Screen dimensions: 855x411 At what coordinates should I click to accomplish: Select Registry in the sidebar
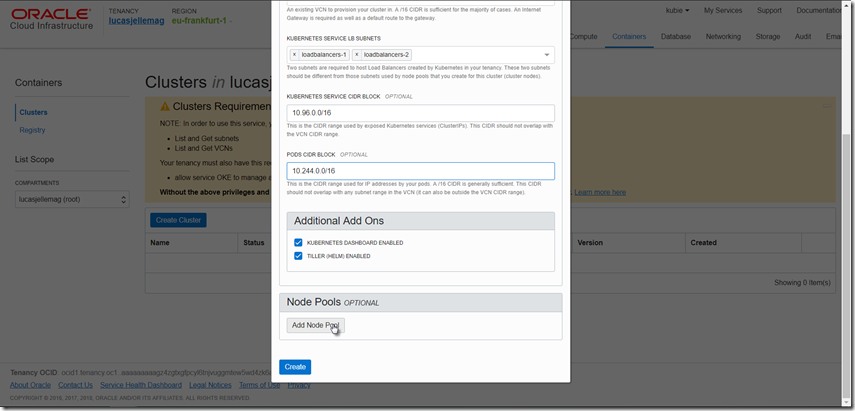[x=32, y=130]
